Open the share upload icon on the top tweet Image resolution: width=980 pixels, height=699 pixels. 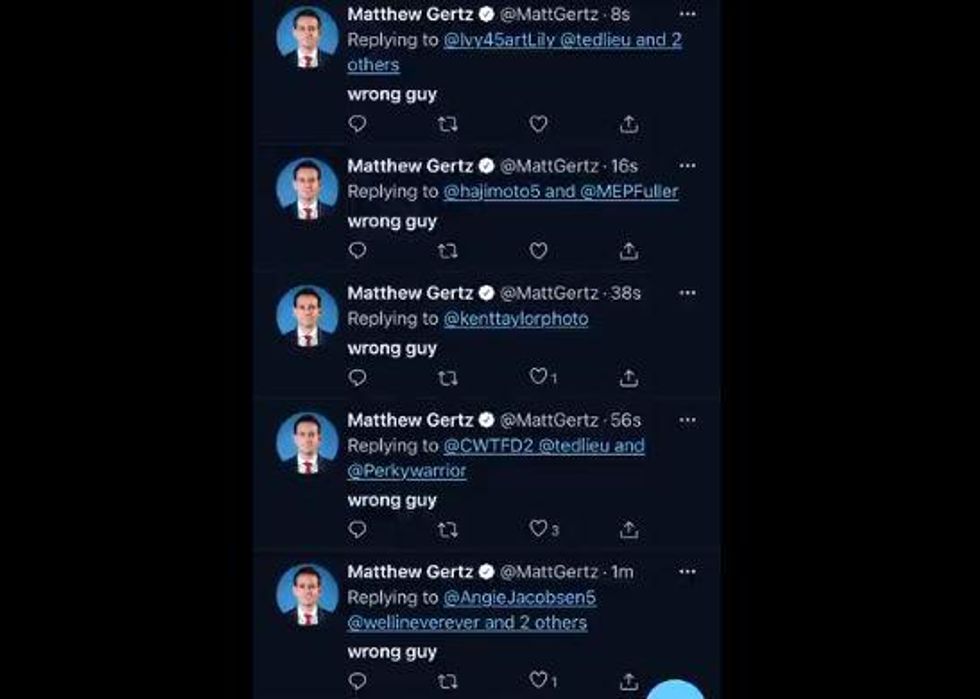click(629, 125)
